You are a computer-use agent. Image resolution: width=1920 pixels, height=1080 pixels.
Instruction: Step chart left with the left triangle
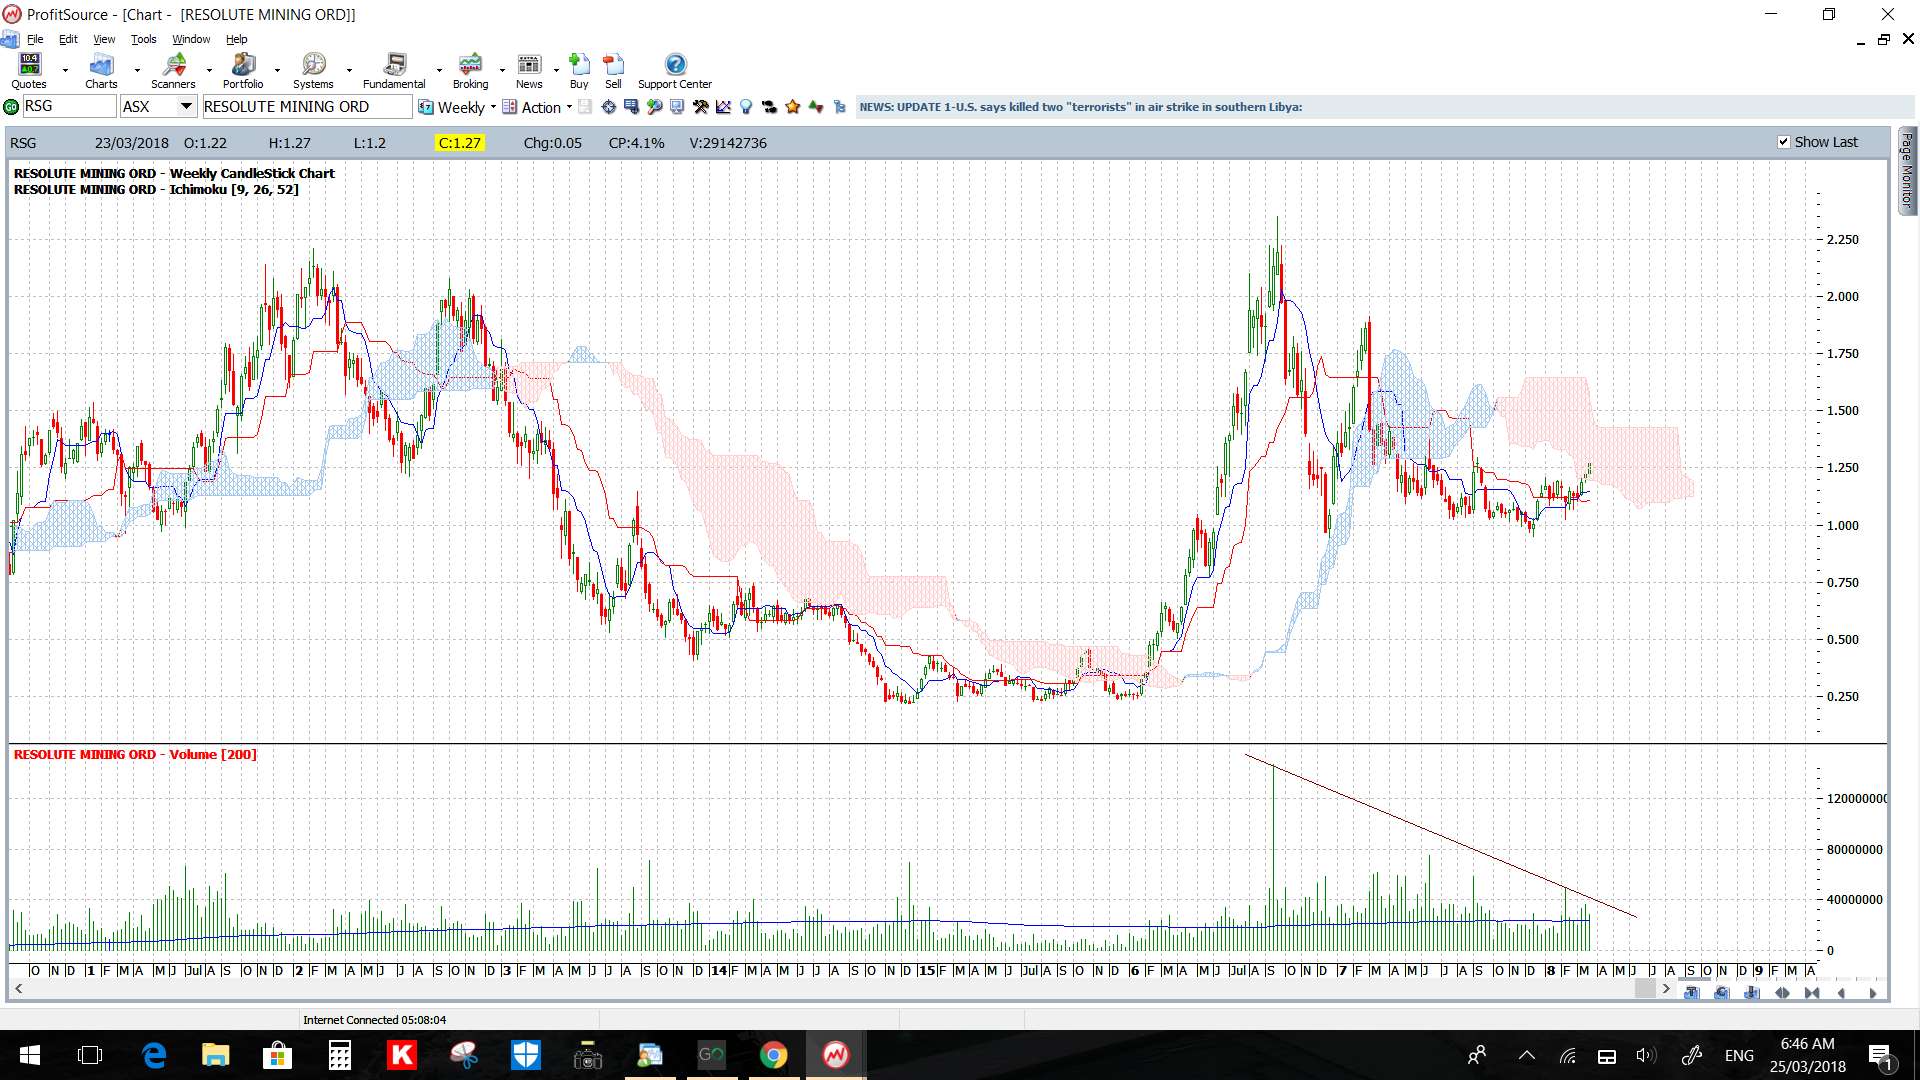[1842, 993]
